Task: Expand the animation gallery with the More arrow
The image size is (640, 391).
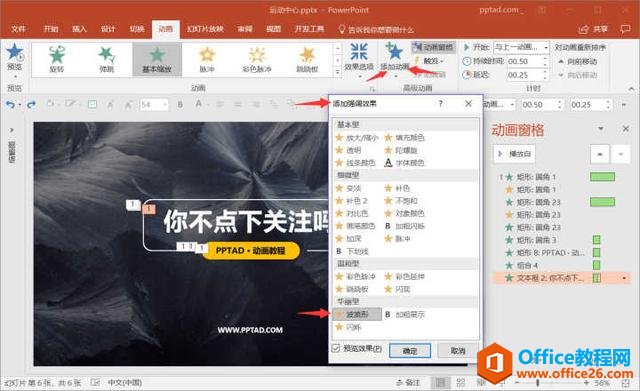Action: point(338,71)
